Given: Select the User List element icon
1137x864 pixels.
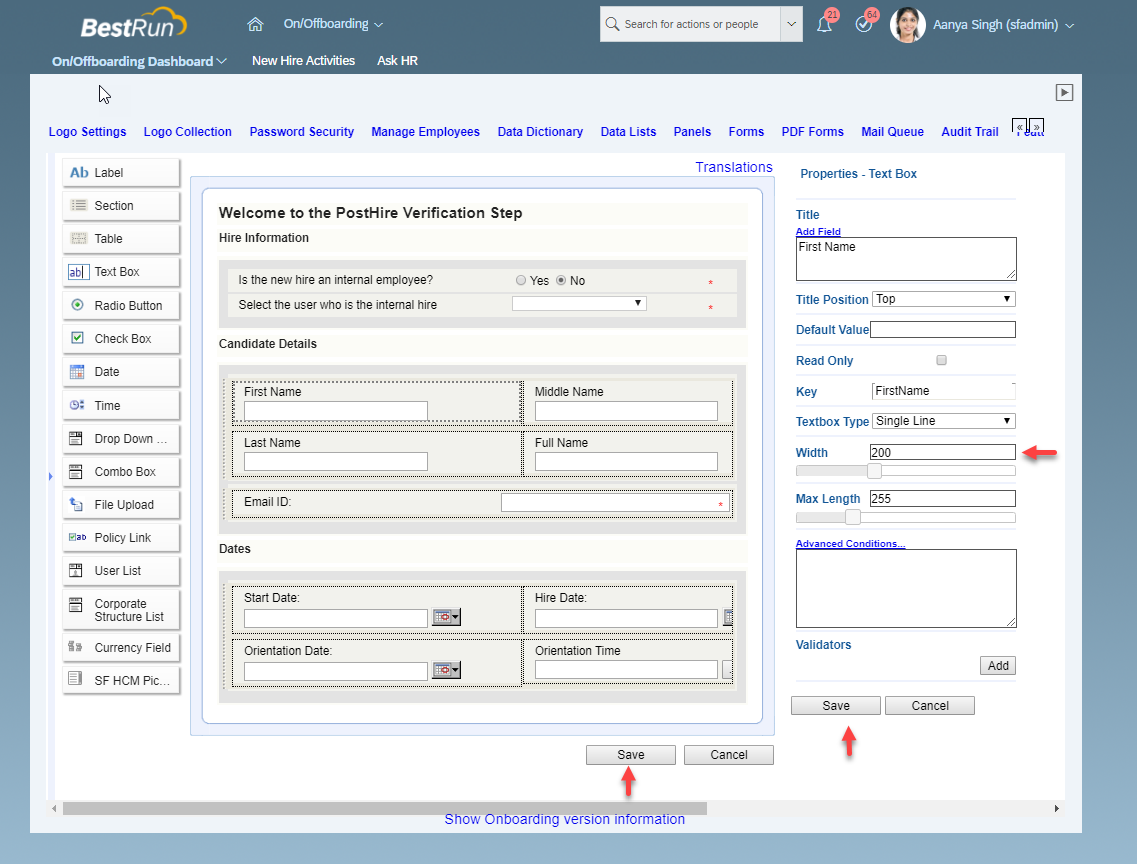Looking at the screenshot, I should click(x=75, y=570).
